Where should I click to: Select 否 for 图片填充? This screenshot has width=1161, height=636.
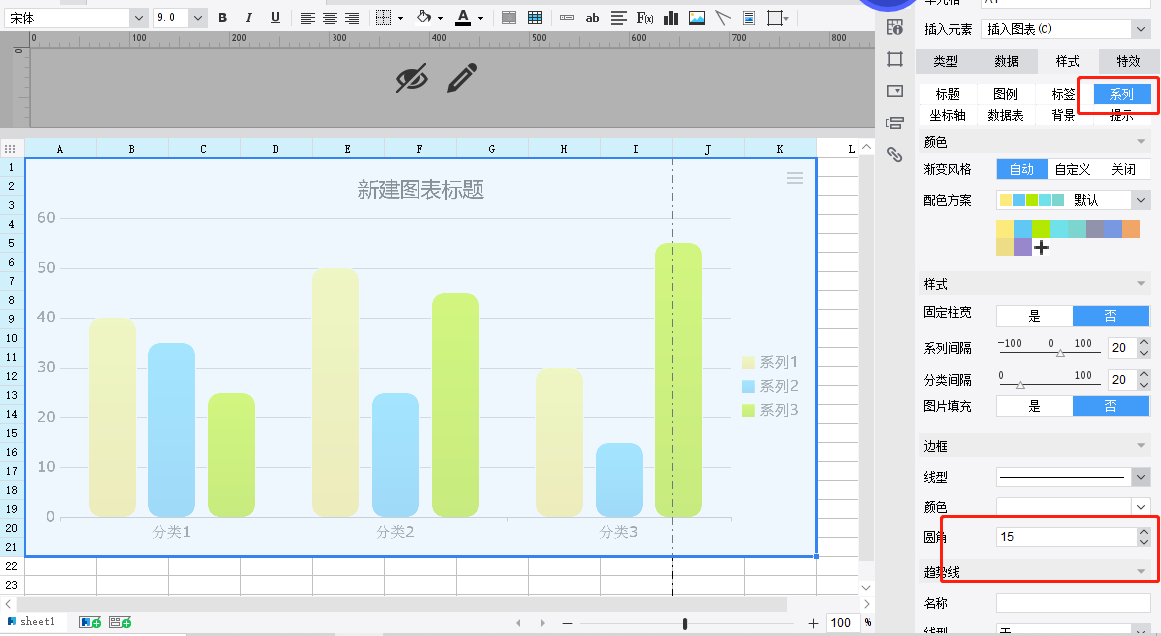(1111, 406)
